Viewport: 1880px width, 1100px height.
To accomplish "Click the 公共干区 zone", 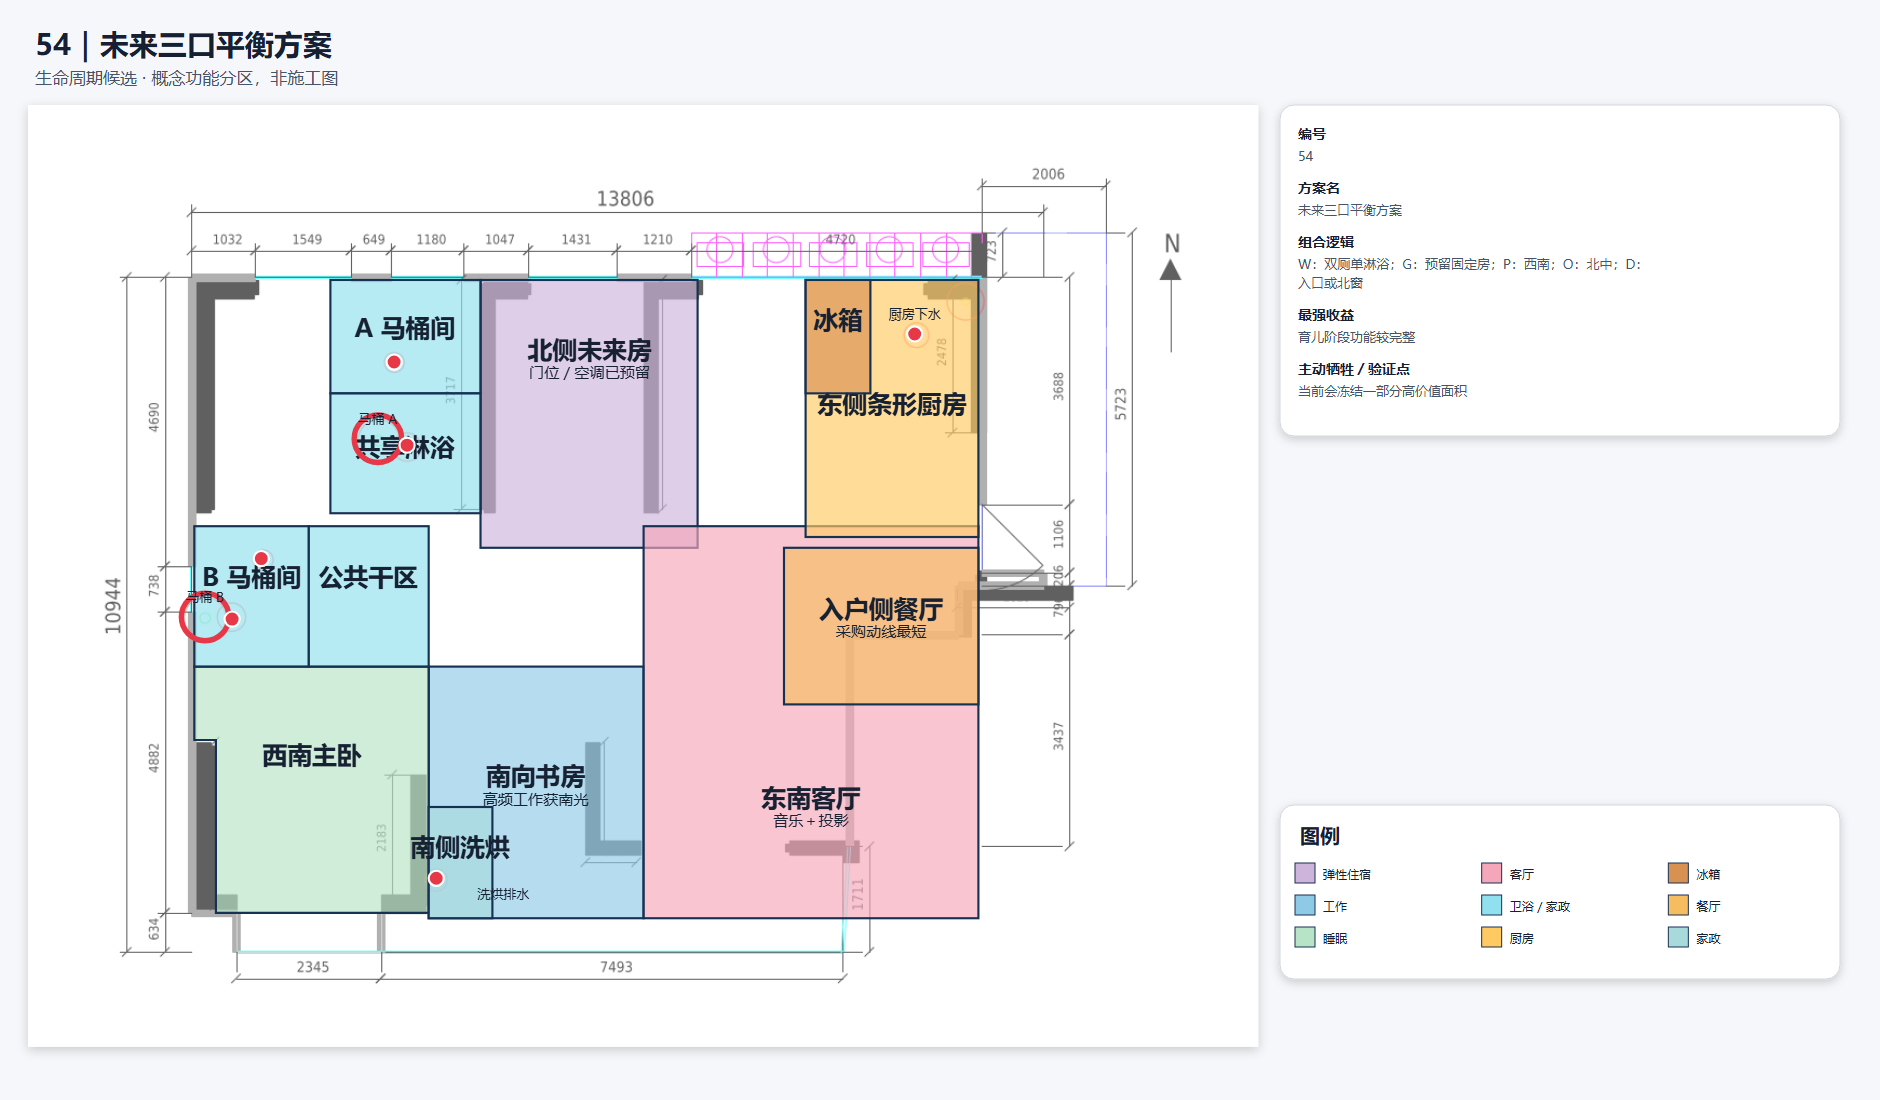I will click(x=369, y=596).
